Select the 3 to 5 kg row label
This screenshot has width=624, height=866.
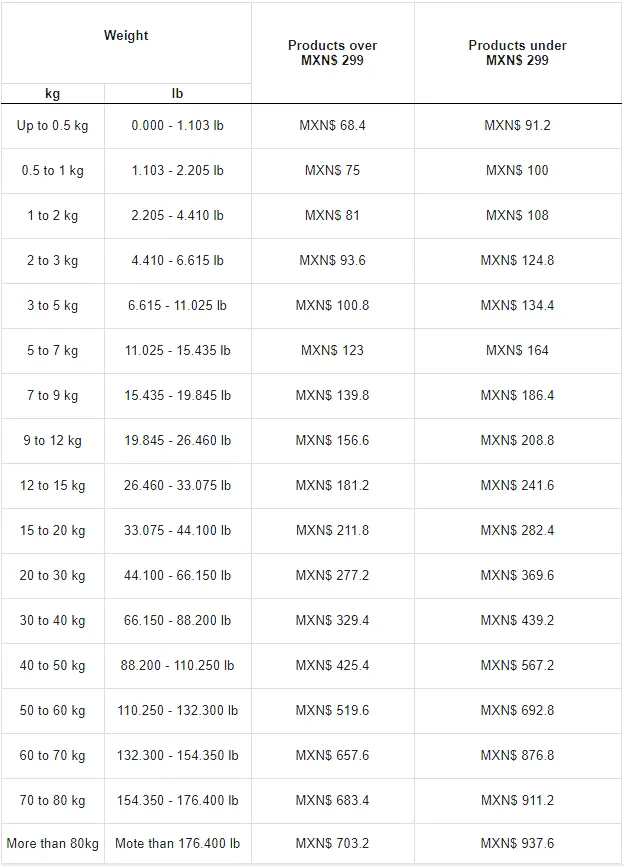[x=52, y=305]
